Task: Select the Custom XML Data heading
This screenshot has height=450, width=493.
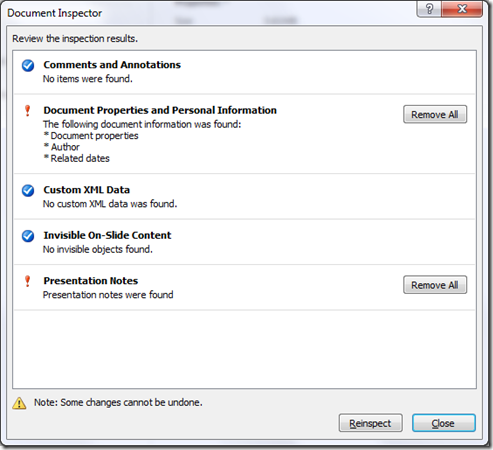Action: 87,190
